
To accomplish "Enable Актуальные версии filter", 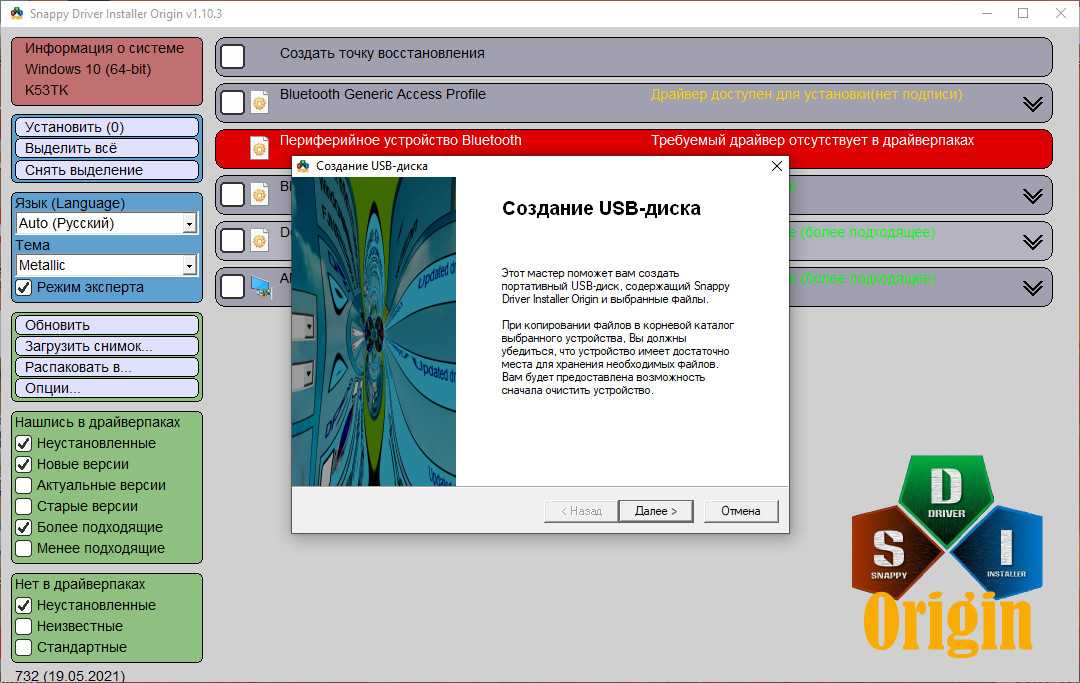I will [x=23, y=485].
